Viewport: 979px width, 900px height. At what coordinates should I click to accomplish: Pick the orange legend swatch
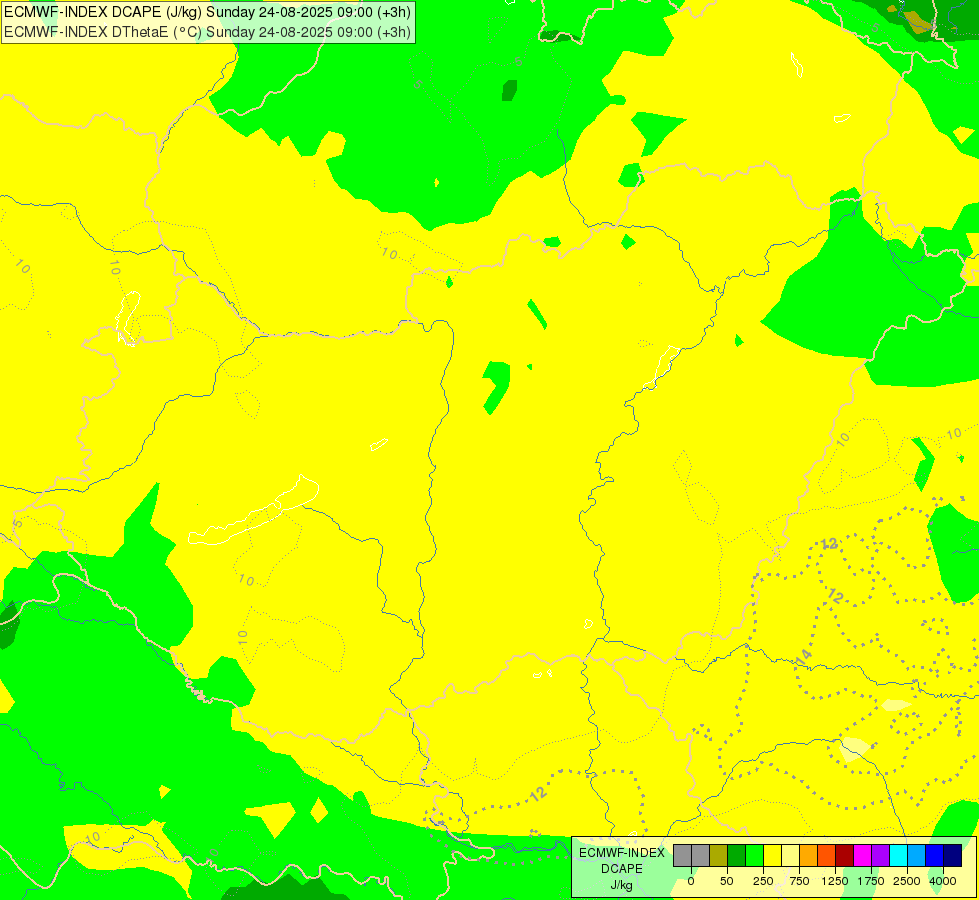coord(809,856)
